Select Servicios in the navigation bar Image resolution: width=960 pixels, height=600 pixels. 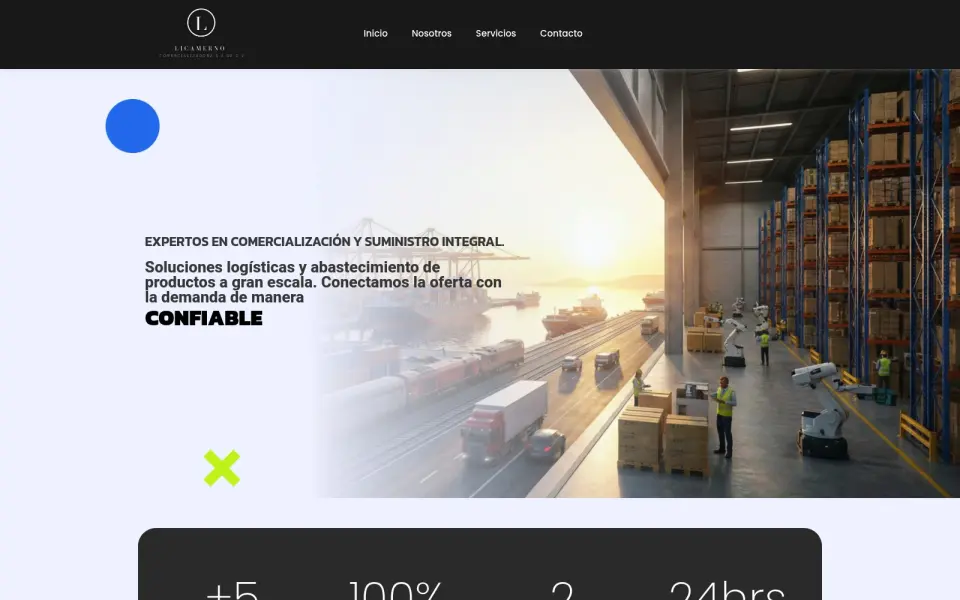point(496,34)
